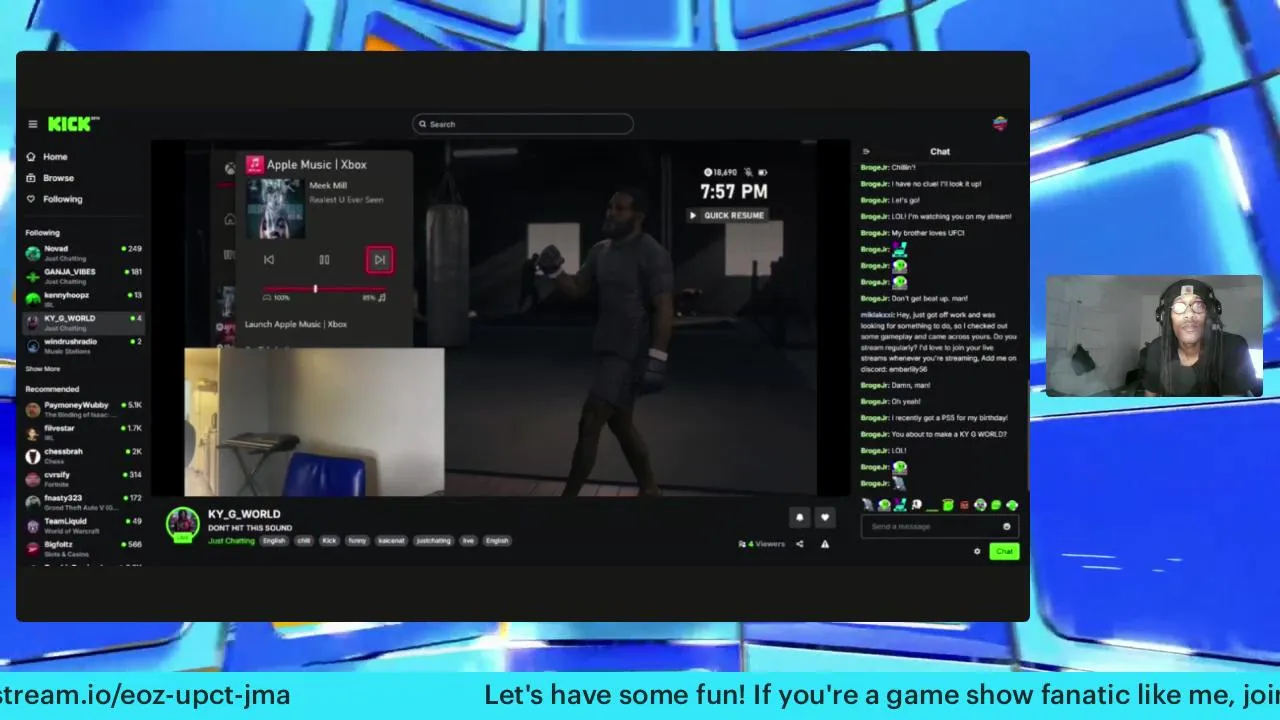Click the Chat panel header
Screen dimensions: 1280x720
940,152
